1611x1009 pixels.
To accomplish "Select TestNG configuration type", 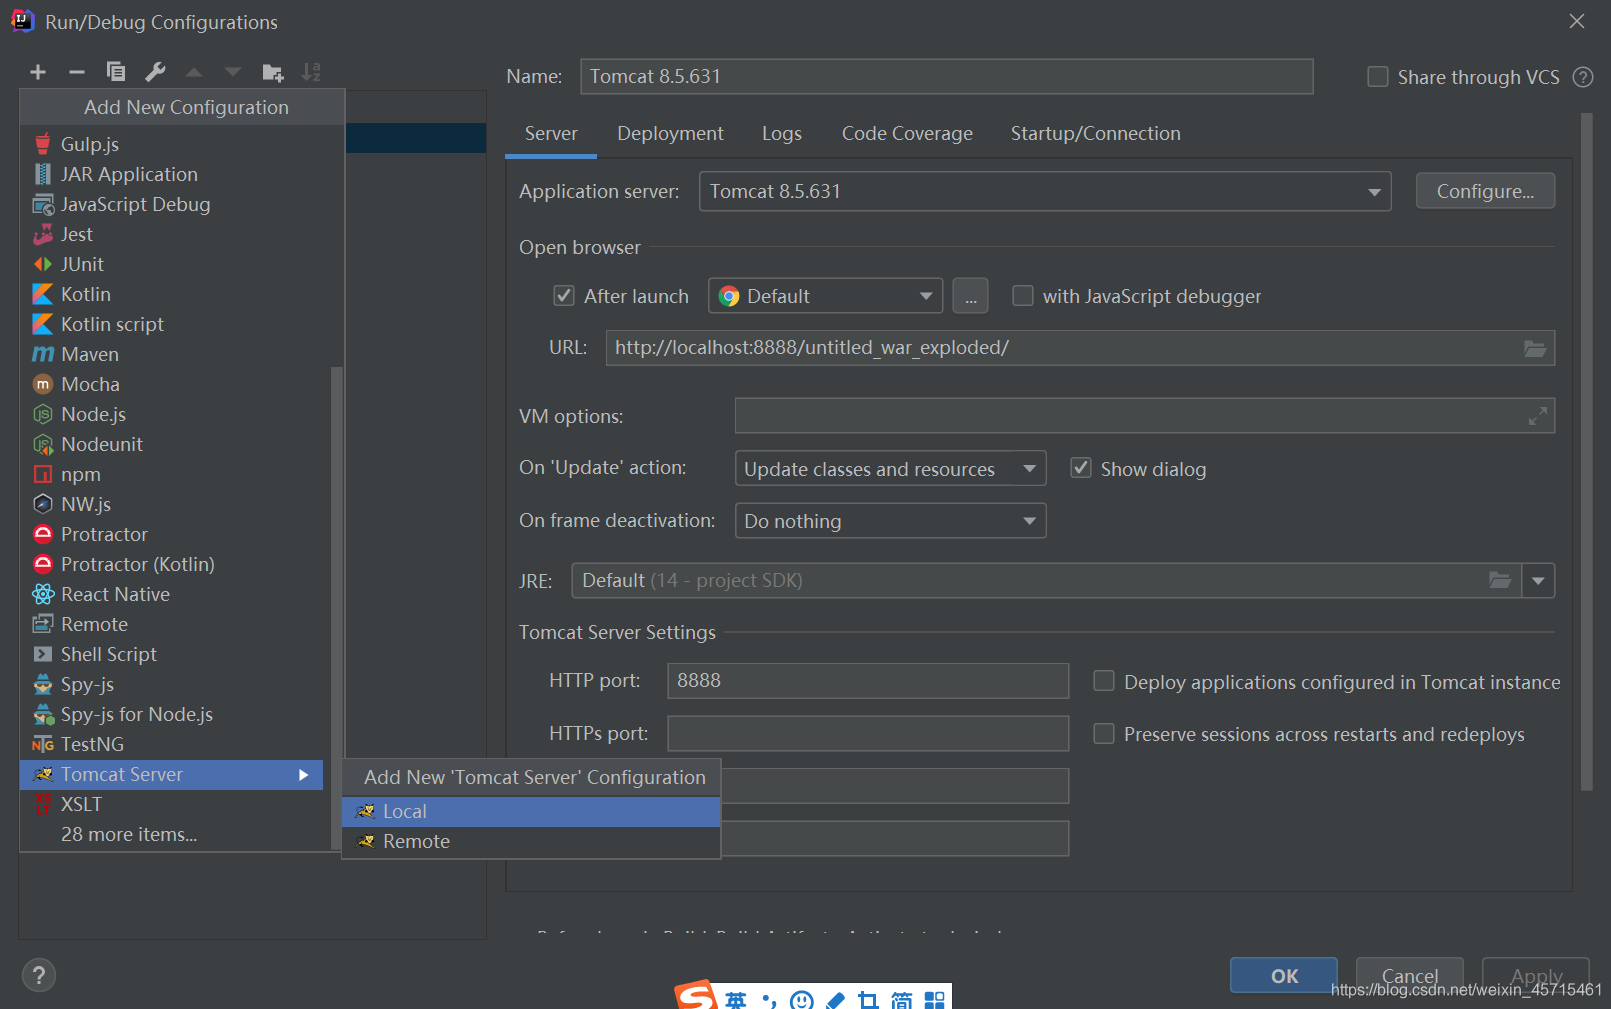I will pyautogui.click(x=172, y=744).
